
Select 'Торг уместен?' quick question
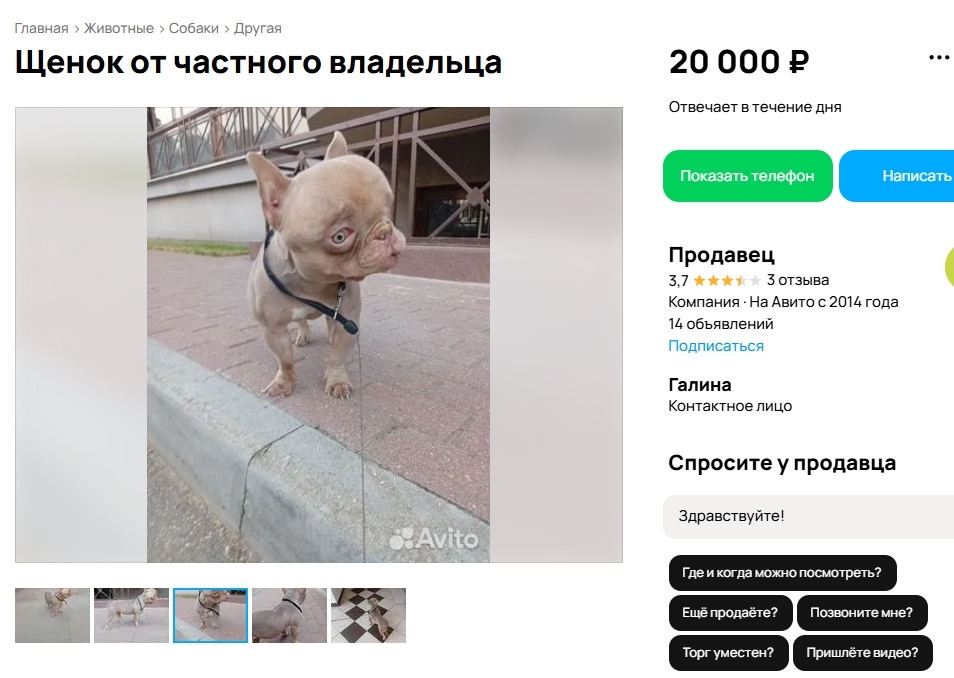[x=728, y=652]
